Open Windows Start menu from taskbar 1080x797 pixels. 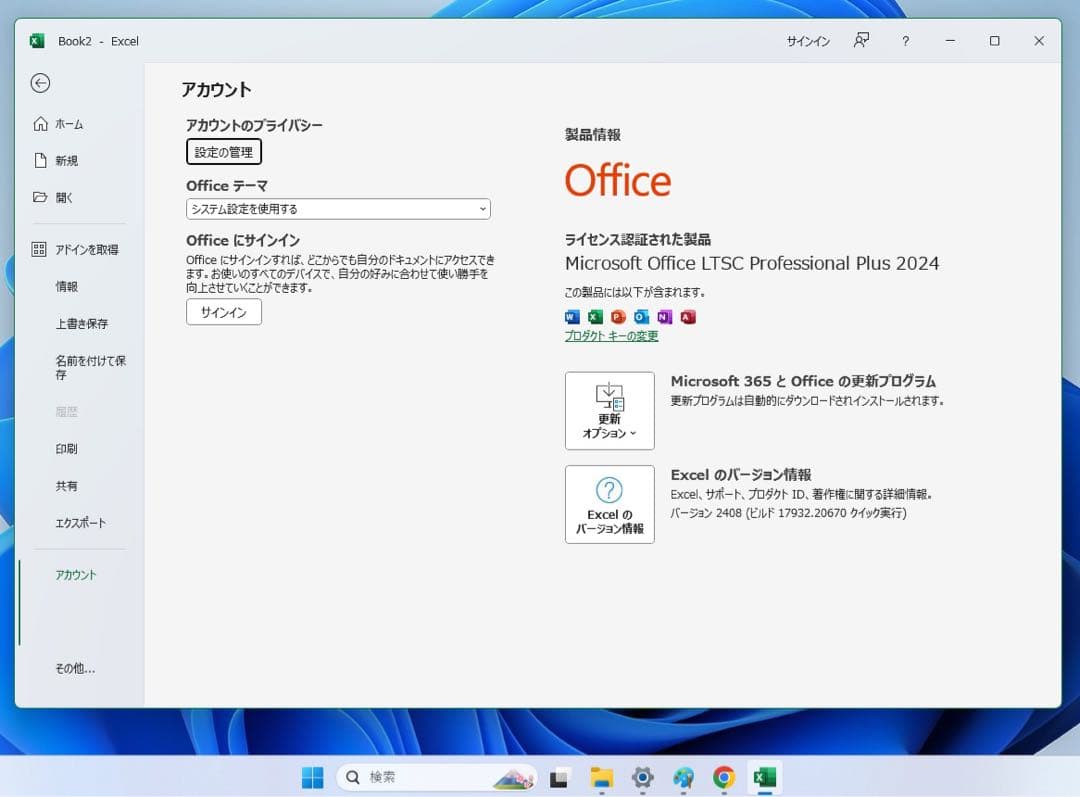click(313, 778)
